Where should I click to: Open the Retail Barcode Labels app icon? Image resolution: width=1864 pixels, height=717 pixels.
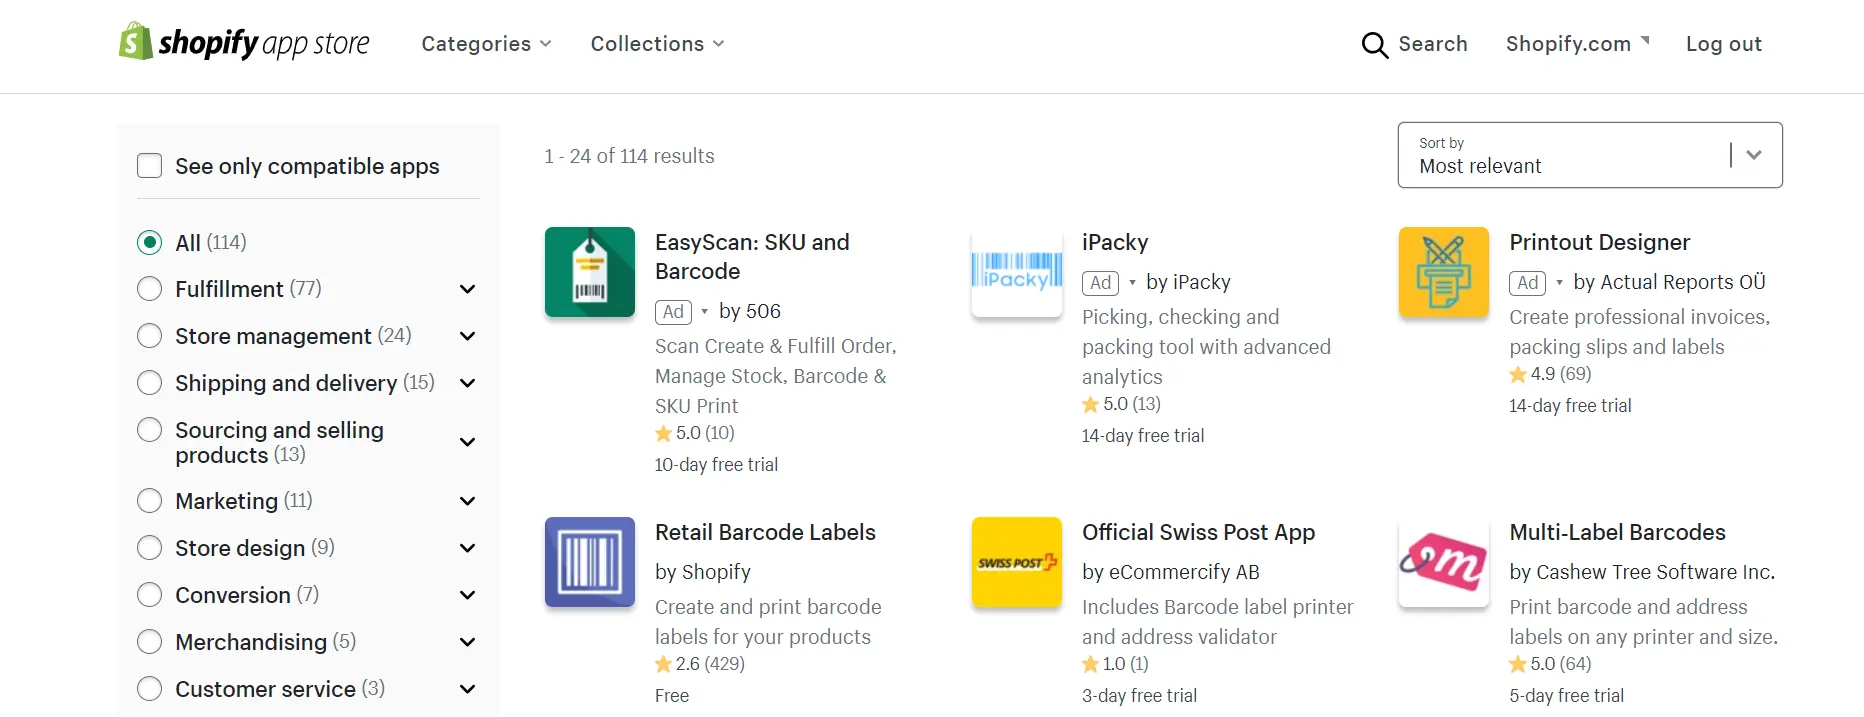590,562
